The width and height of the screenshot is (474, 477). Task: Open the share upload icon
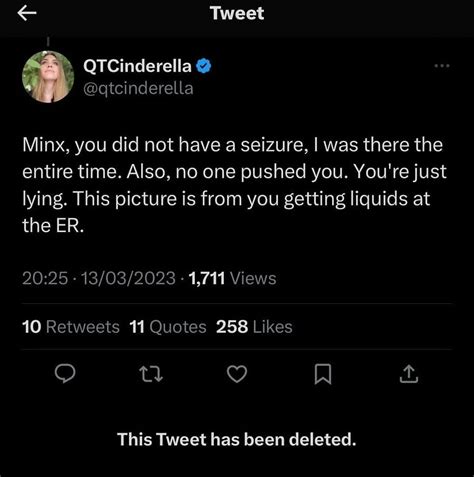(409, 374)
